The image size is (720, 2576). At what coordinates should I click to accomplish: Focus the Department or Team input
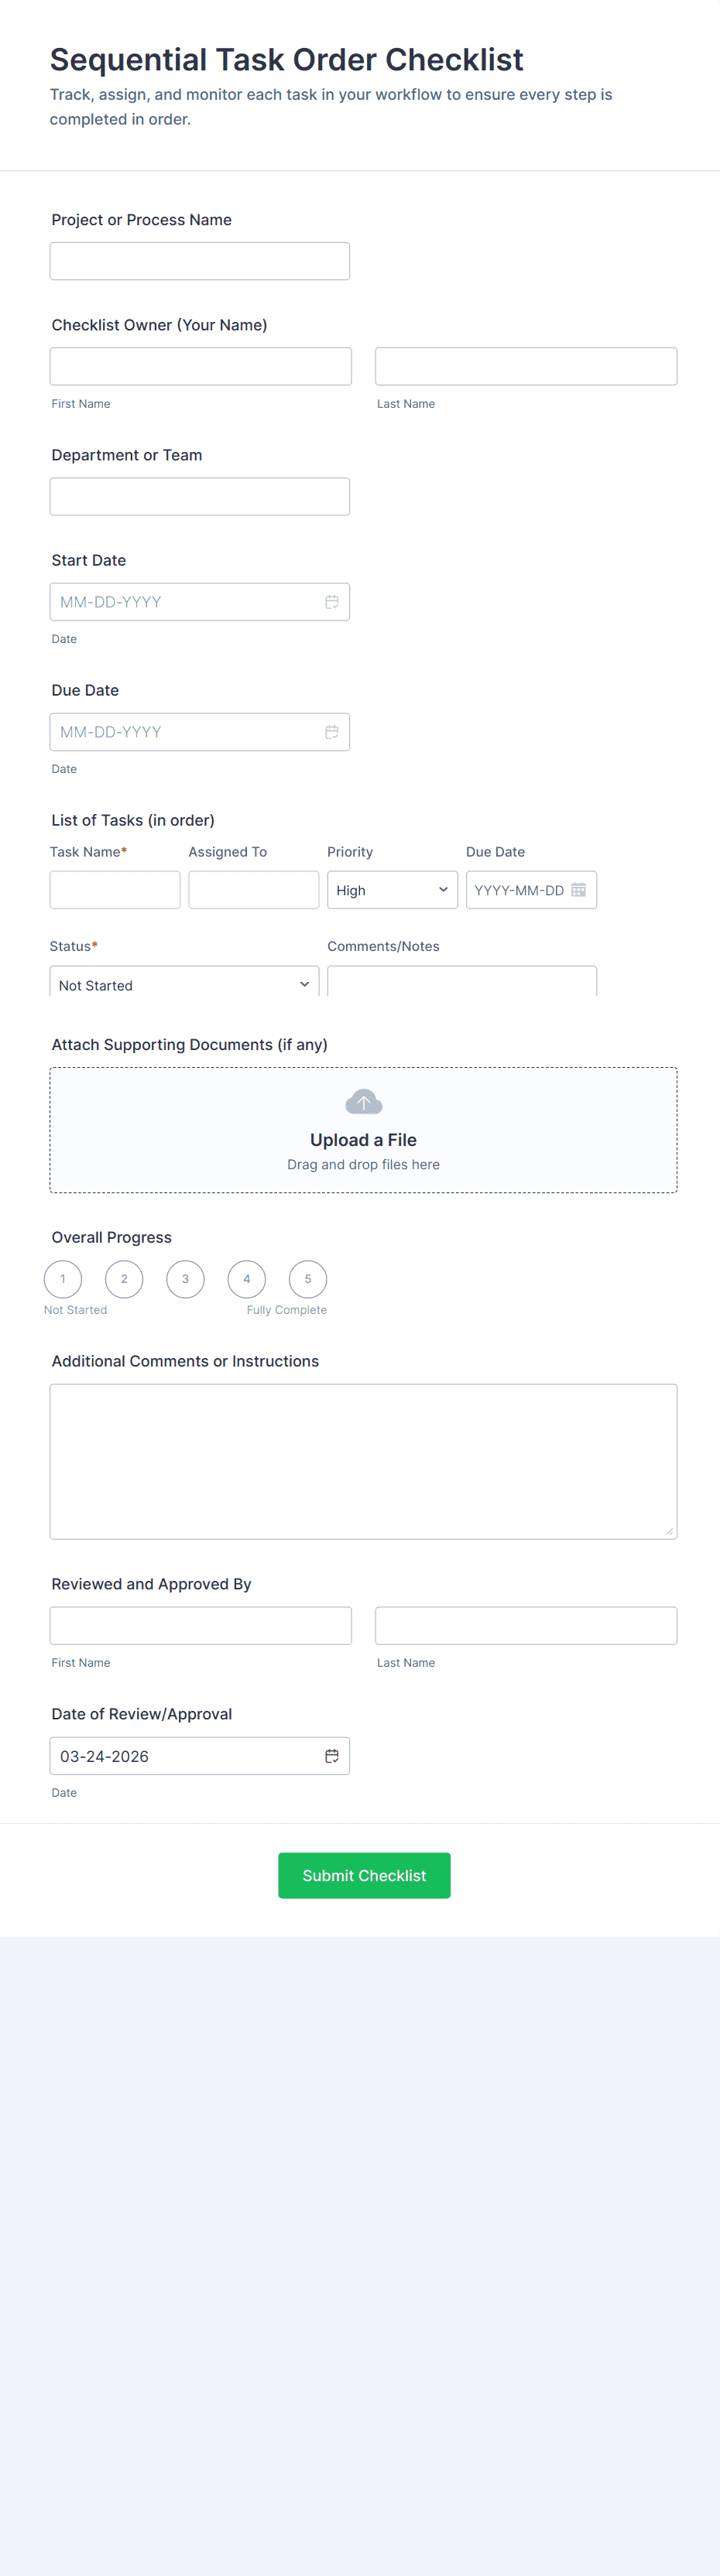tap(200, 496)
